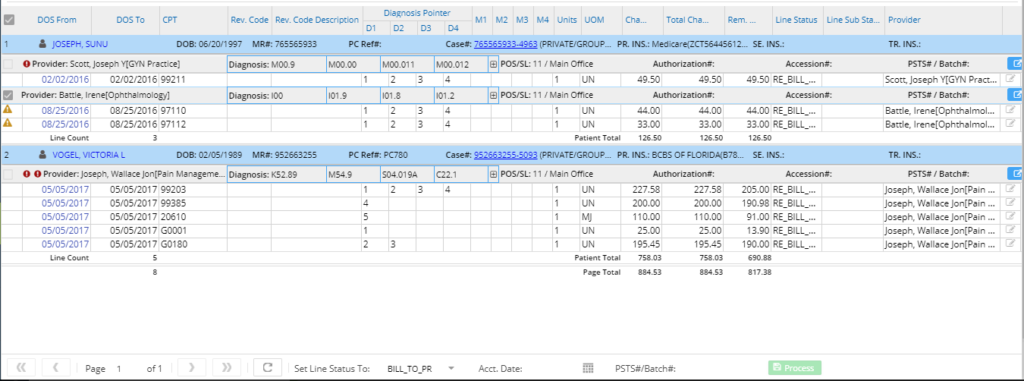Screen dimensions: 1024x381
Task: Open case link 765565933-4963
Action: pos(505,44)
